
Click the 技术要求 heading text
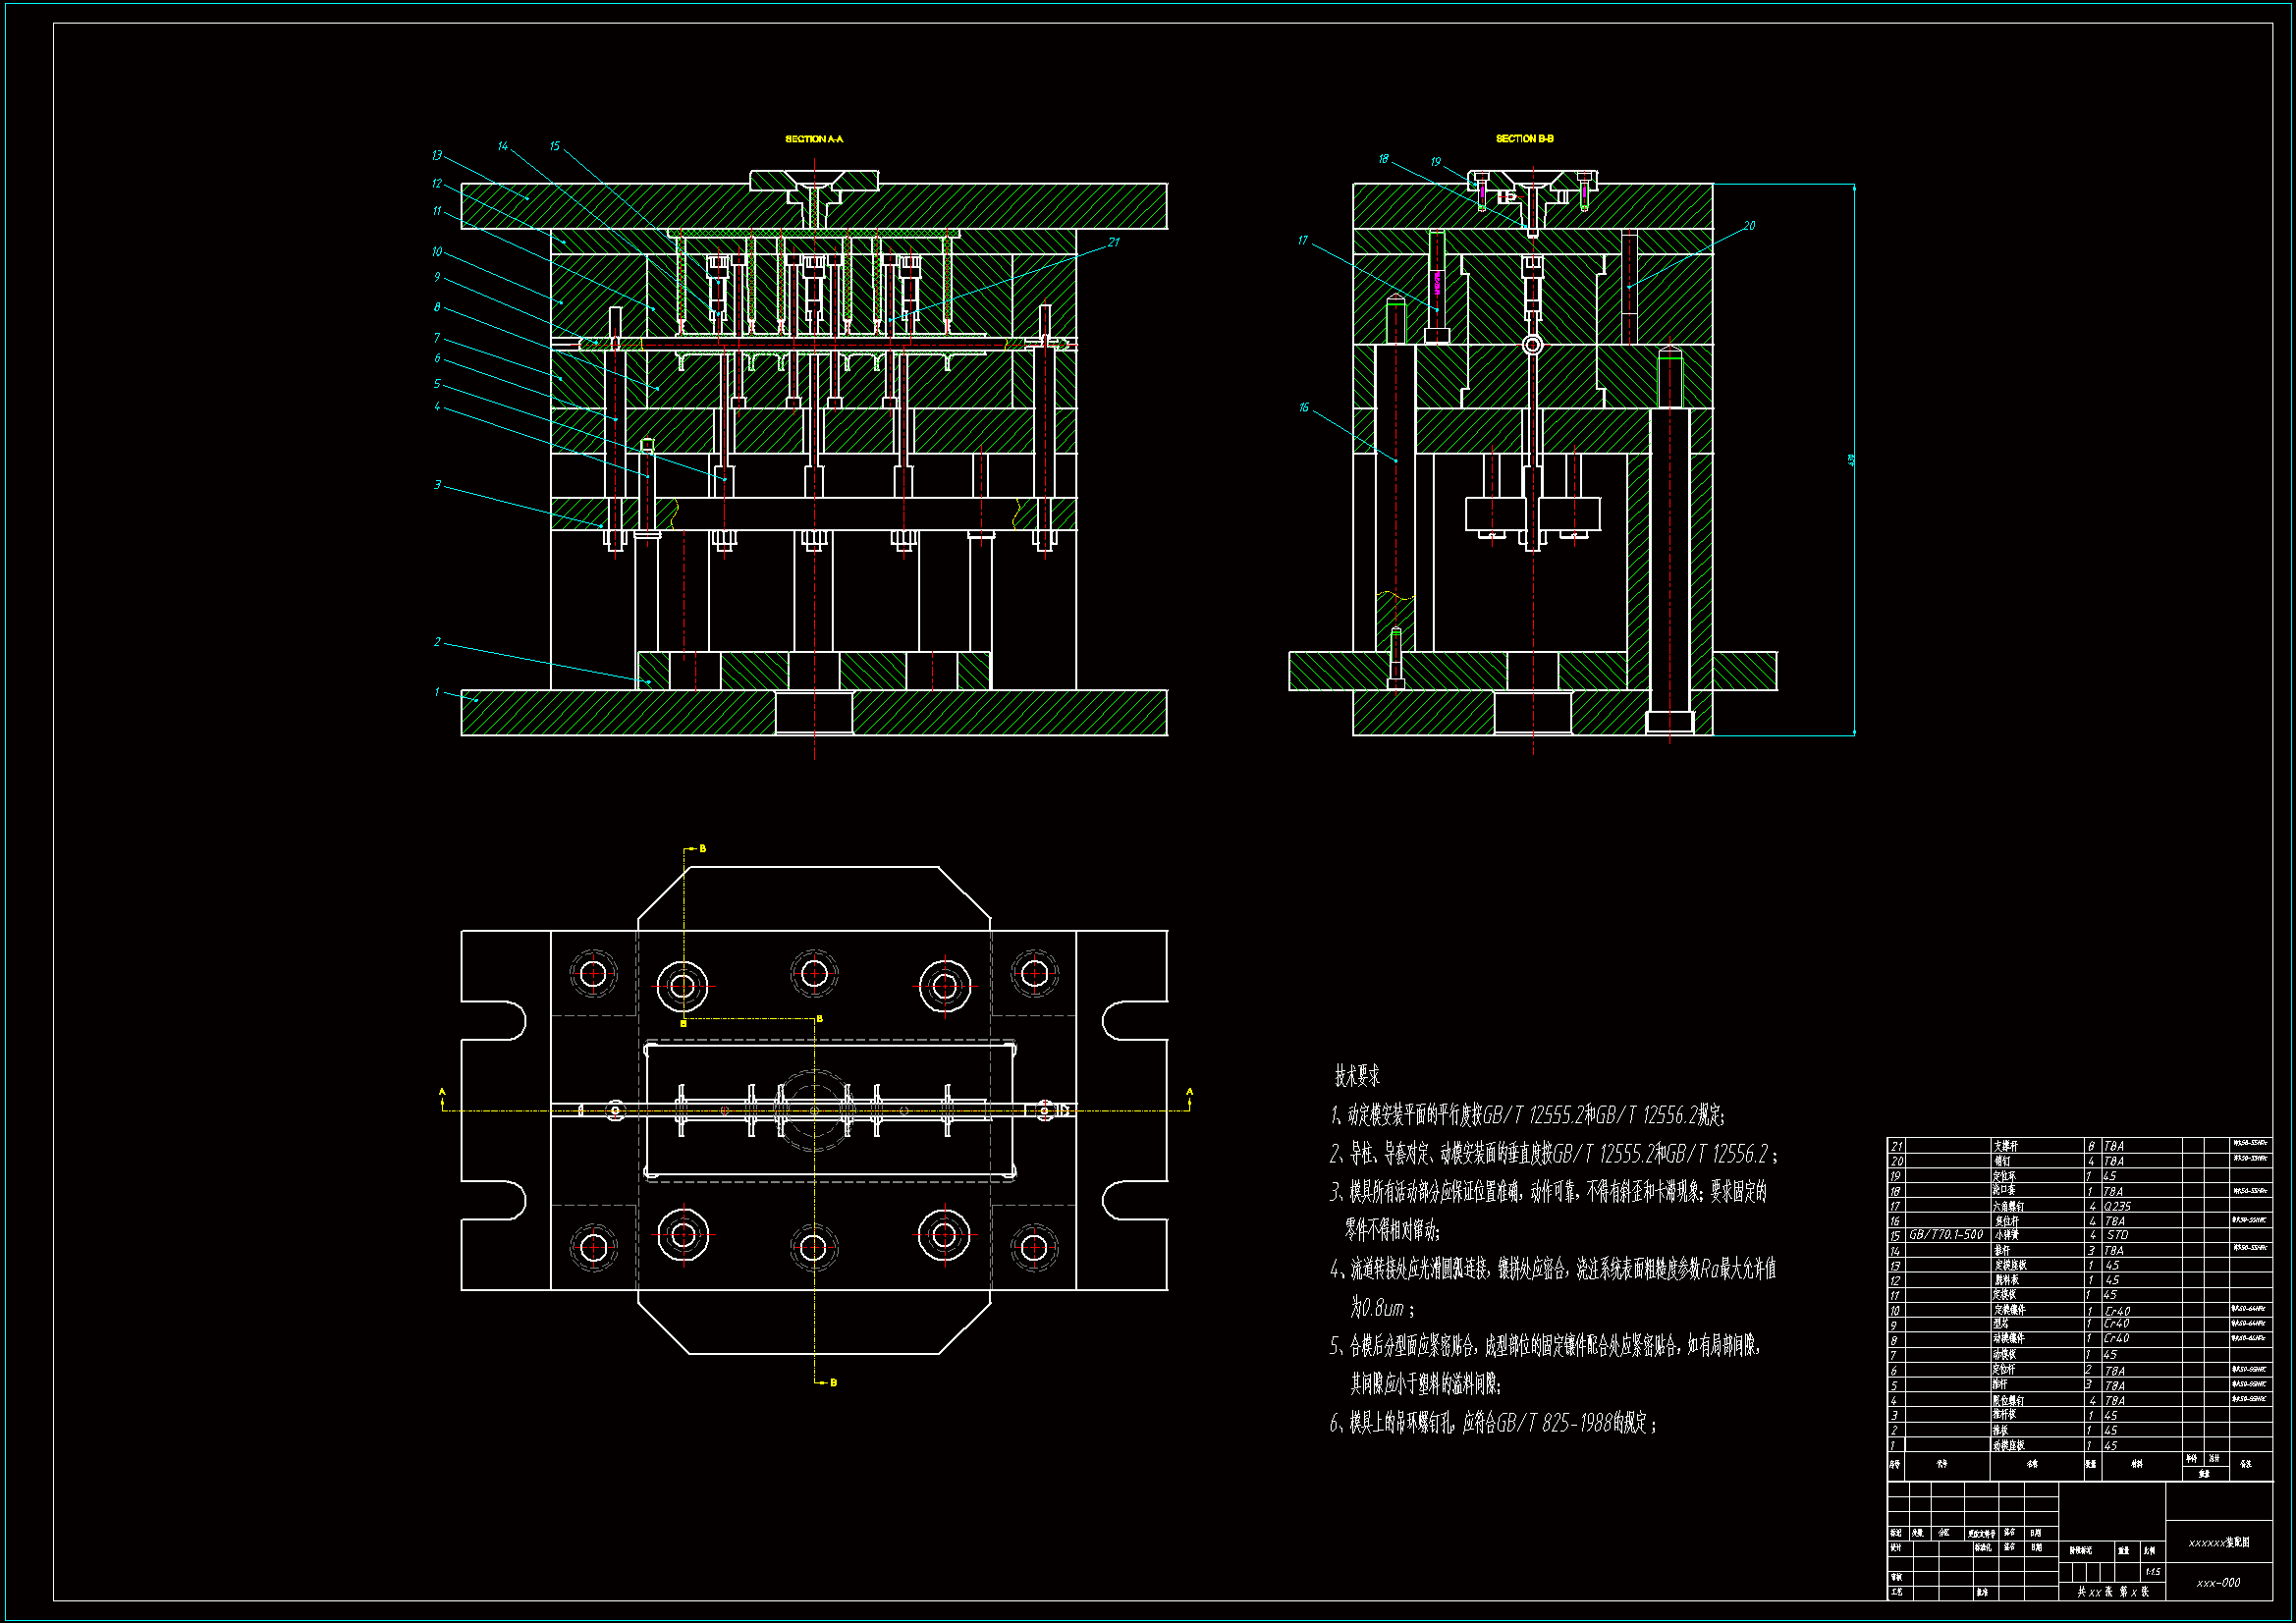tap(1357, 1076)
